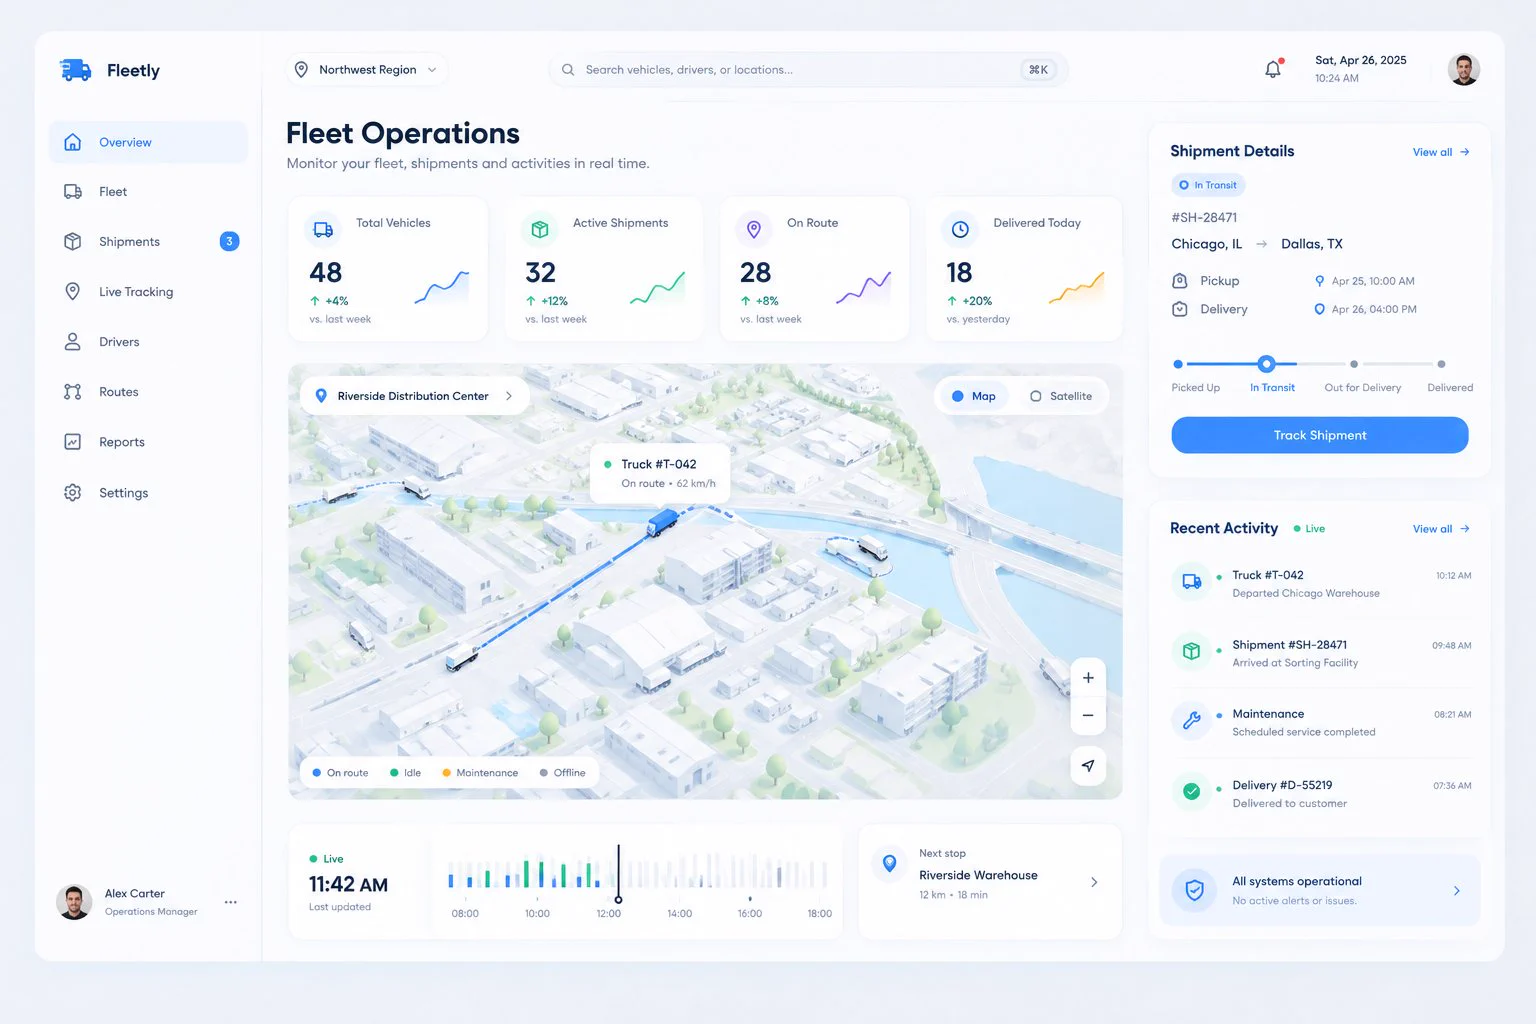The width and height of the screenshot is (1536, 1024).
Task: Open the Fleet section
Action: [148, 192]
